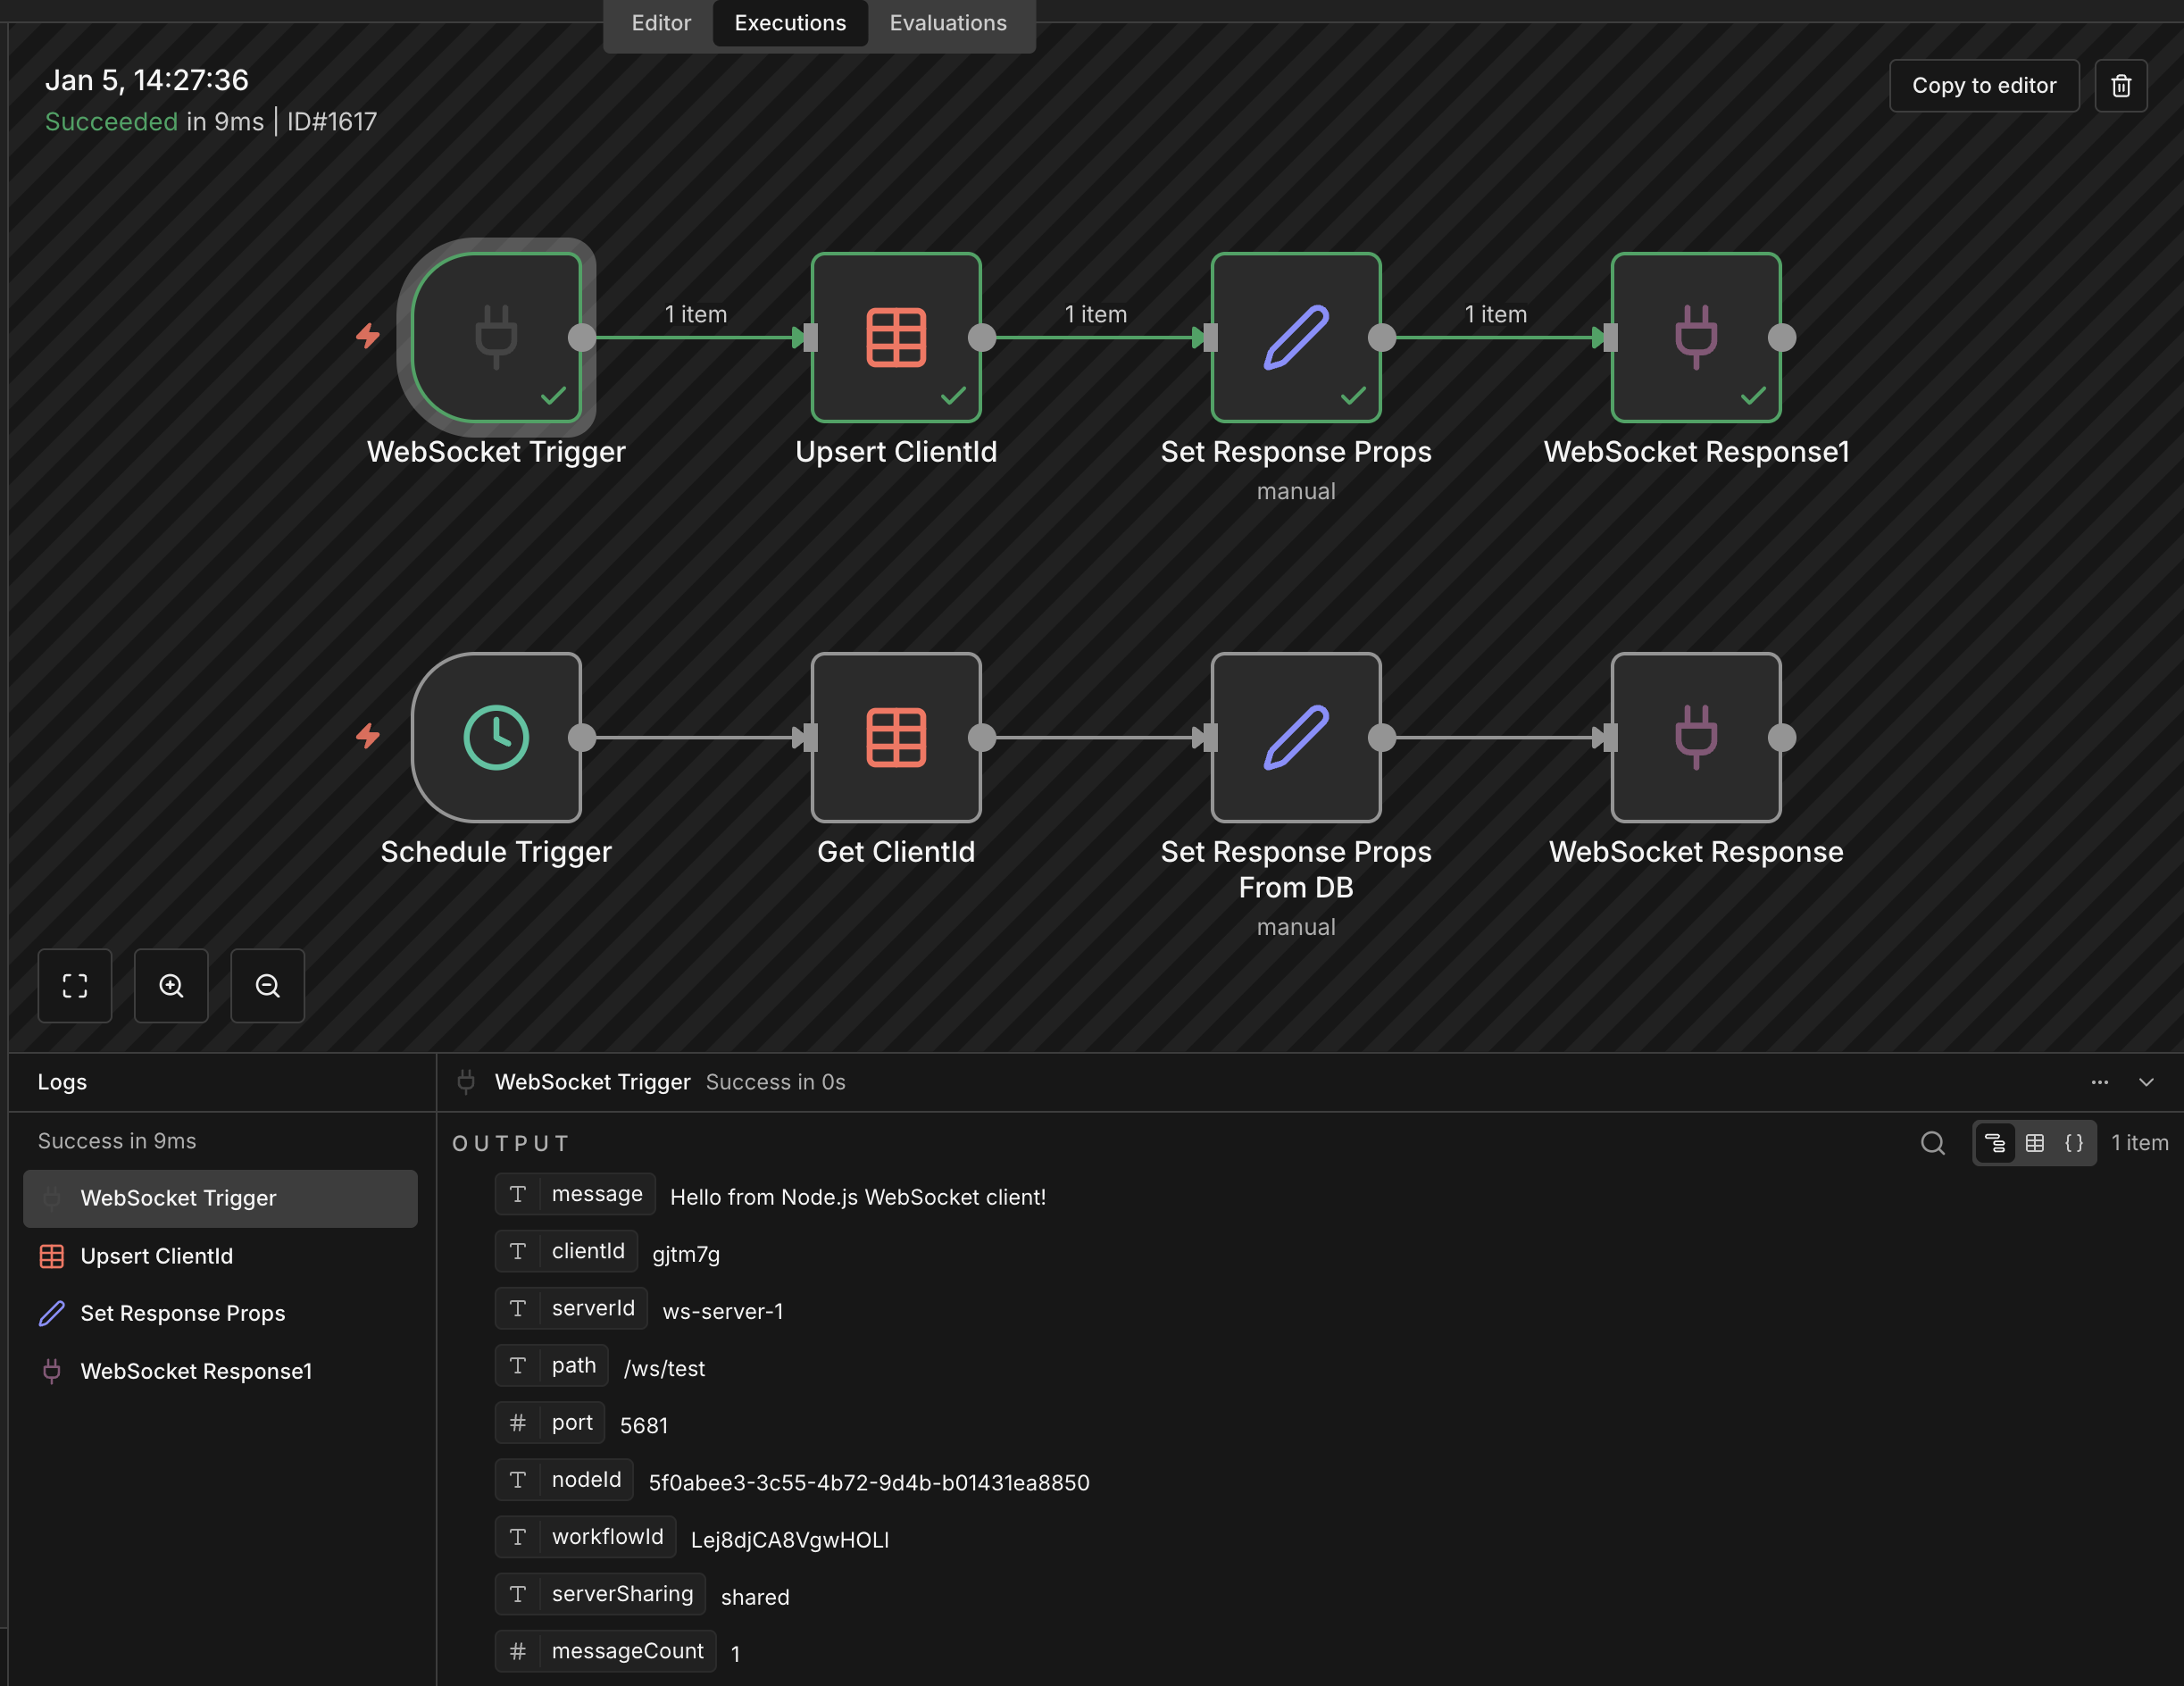Image resolution: width=2184 pixels, height=1686 pixels.
Task: Switch output to table view
Action: click(2034, 1143)
